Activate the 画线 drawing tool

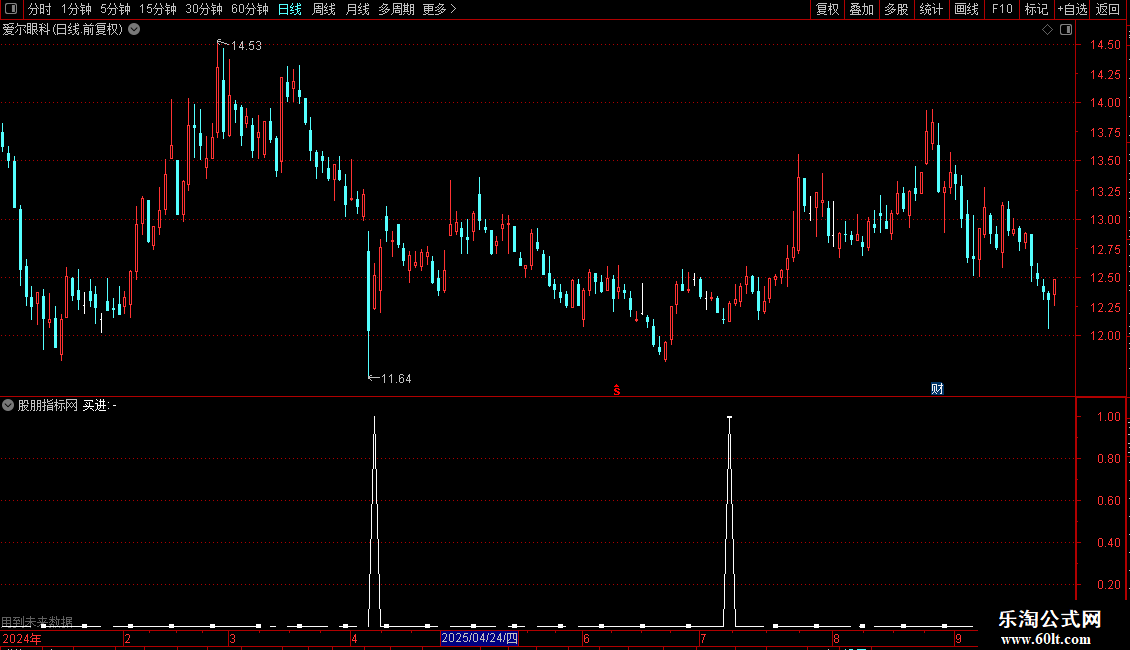pos(966,9)
